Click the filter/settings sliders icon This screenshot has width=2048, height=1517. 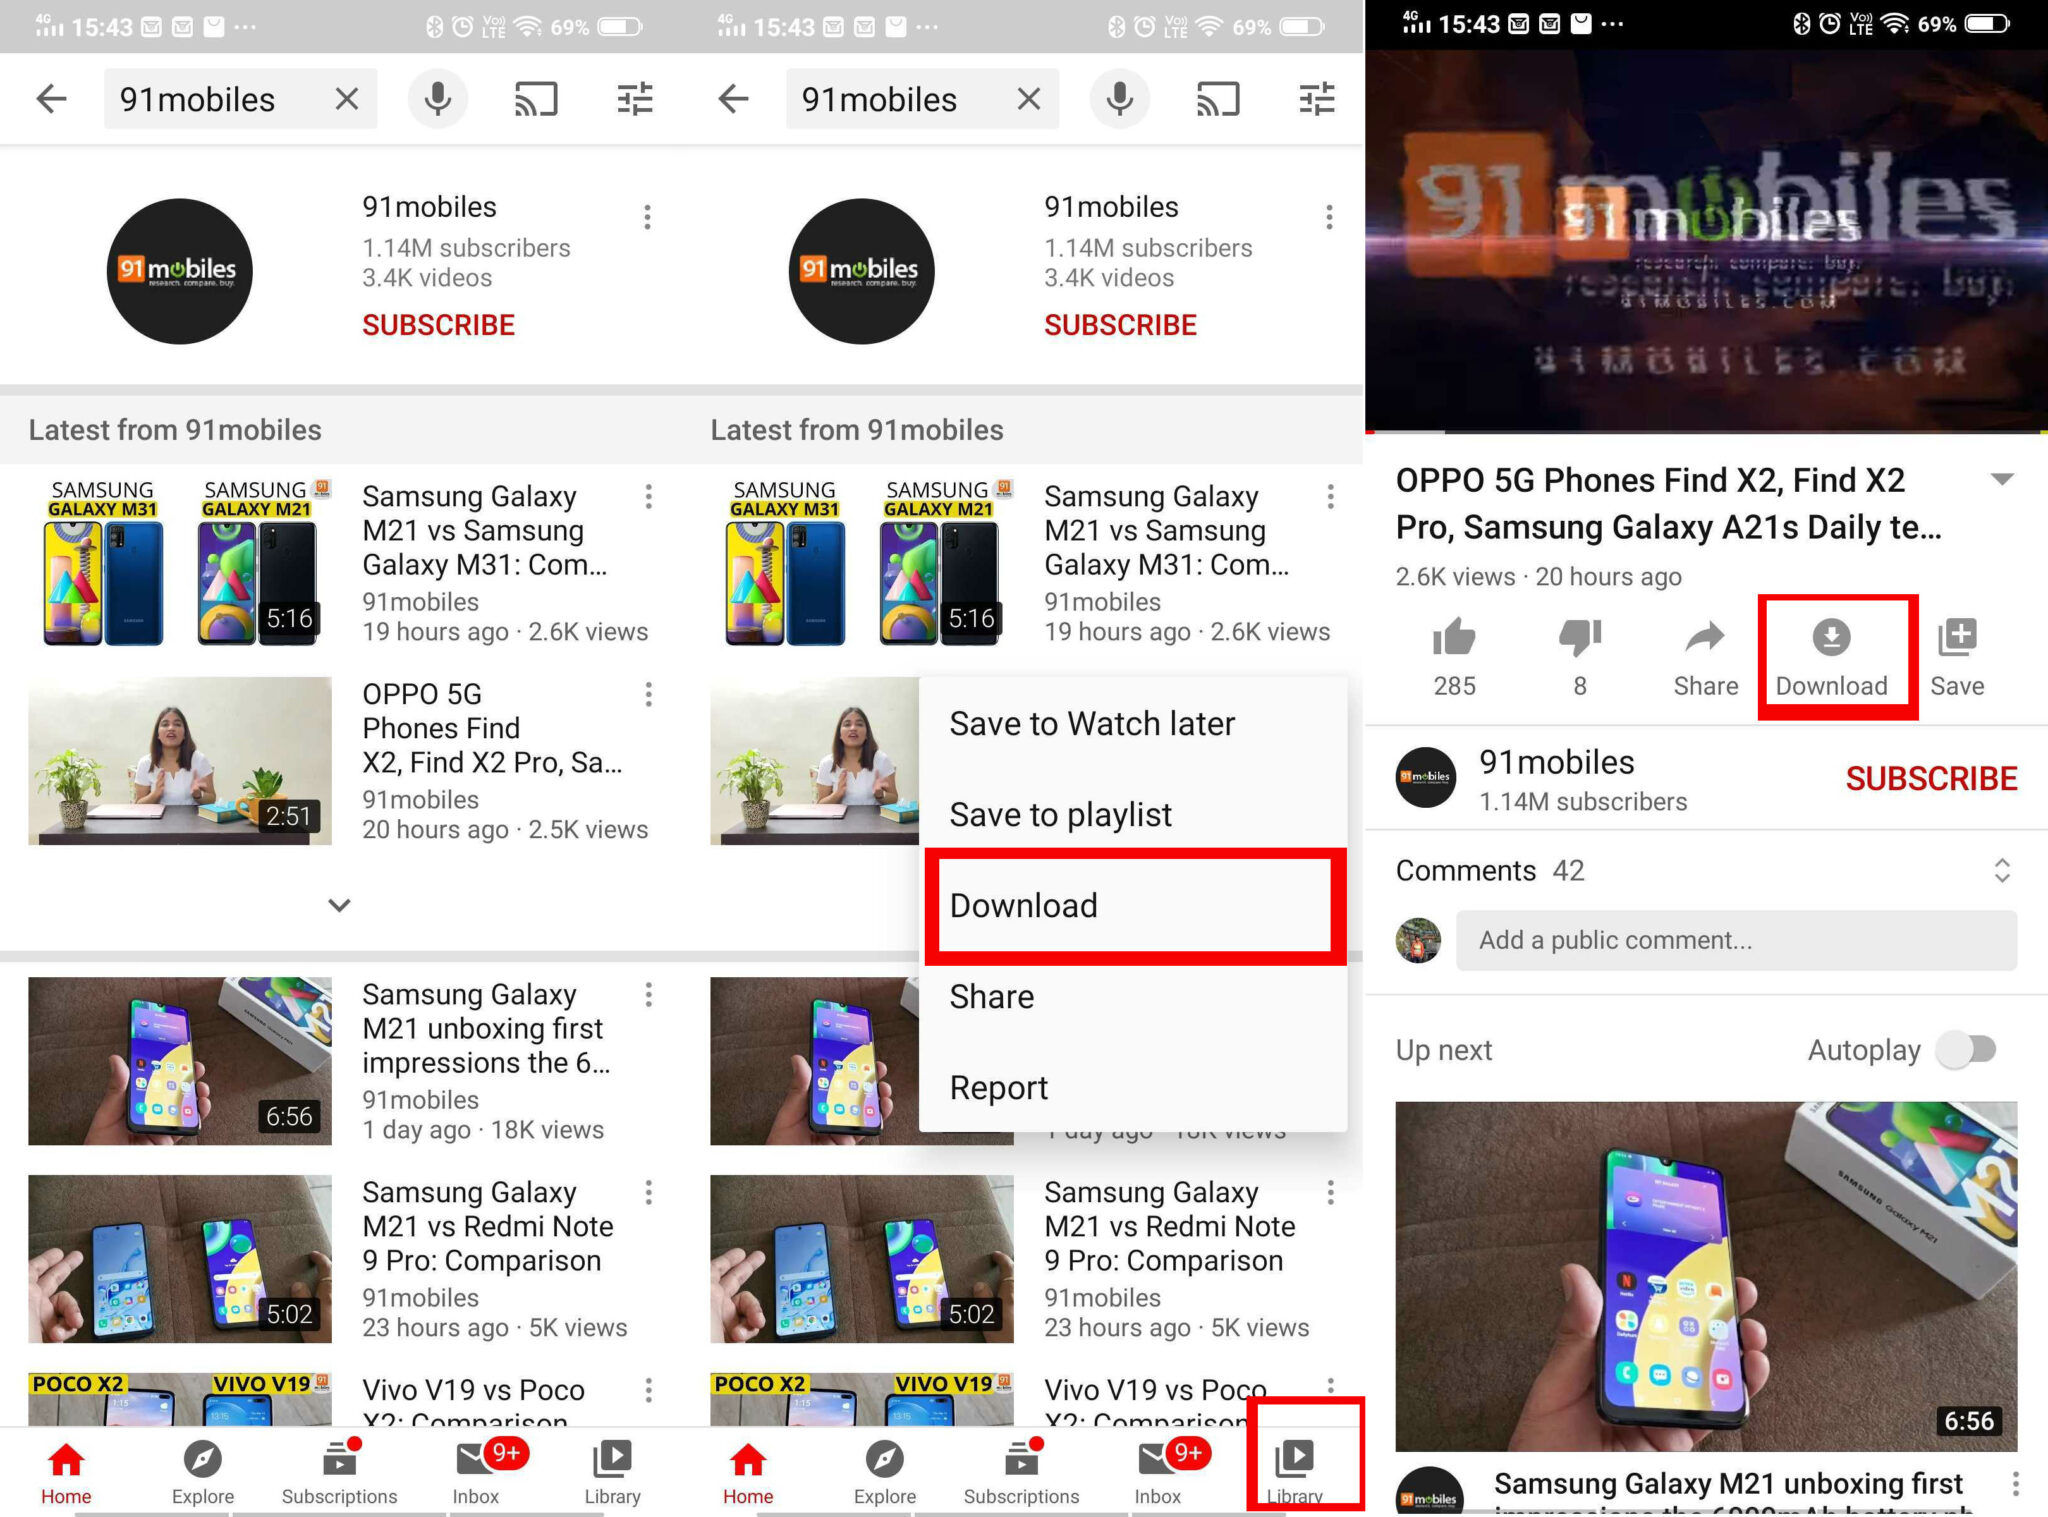634,99
